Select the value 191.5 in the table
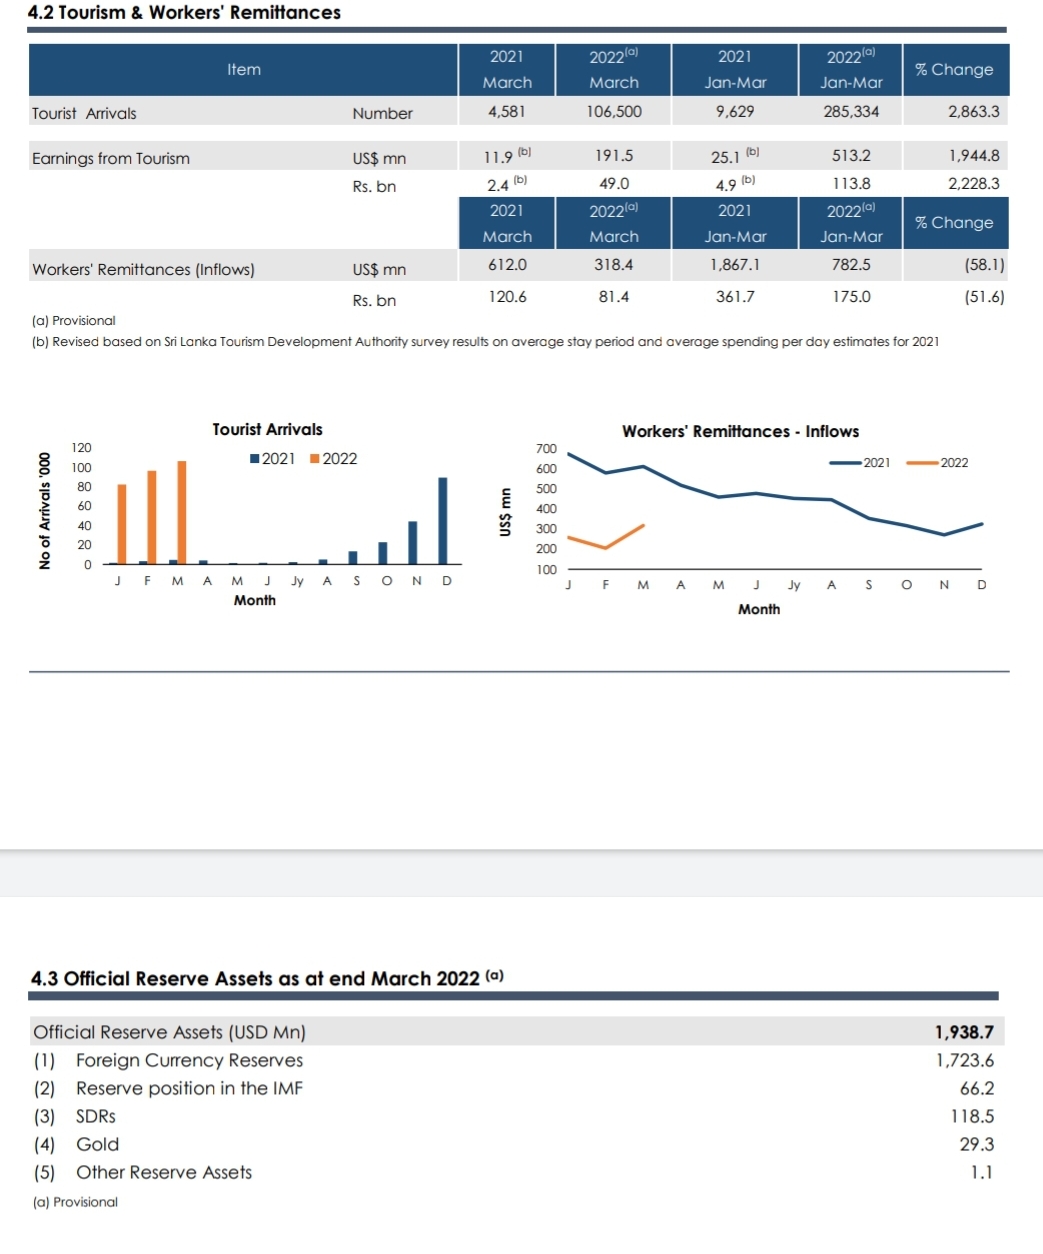This screenshot has height=1254, width=1043. click(614, 155)
